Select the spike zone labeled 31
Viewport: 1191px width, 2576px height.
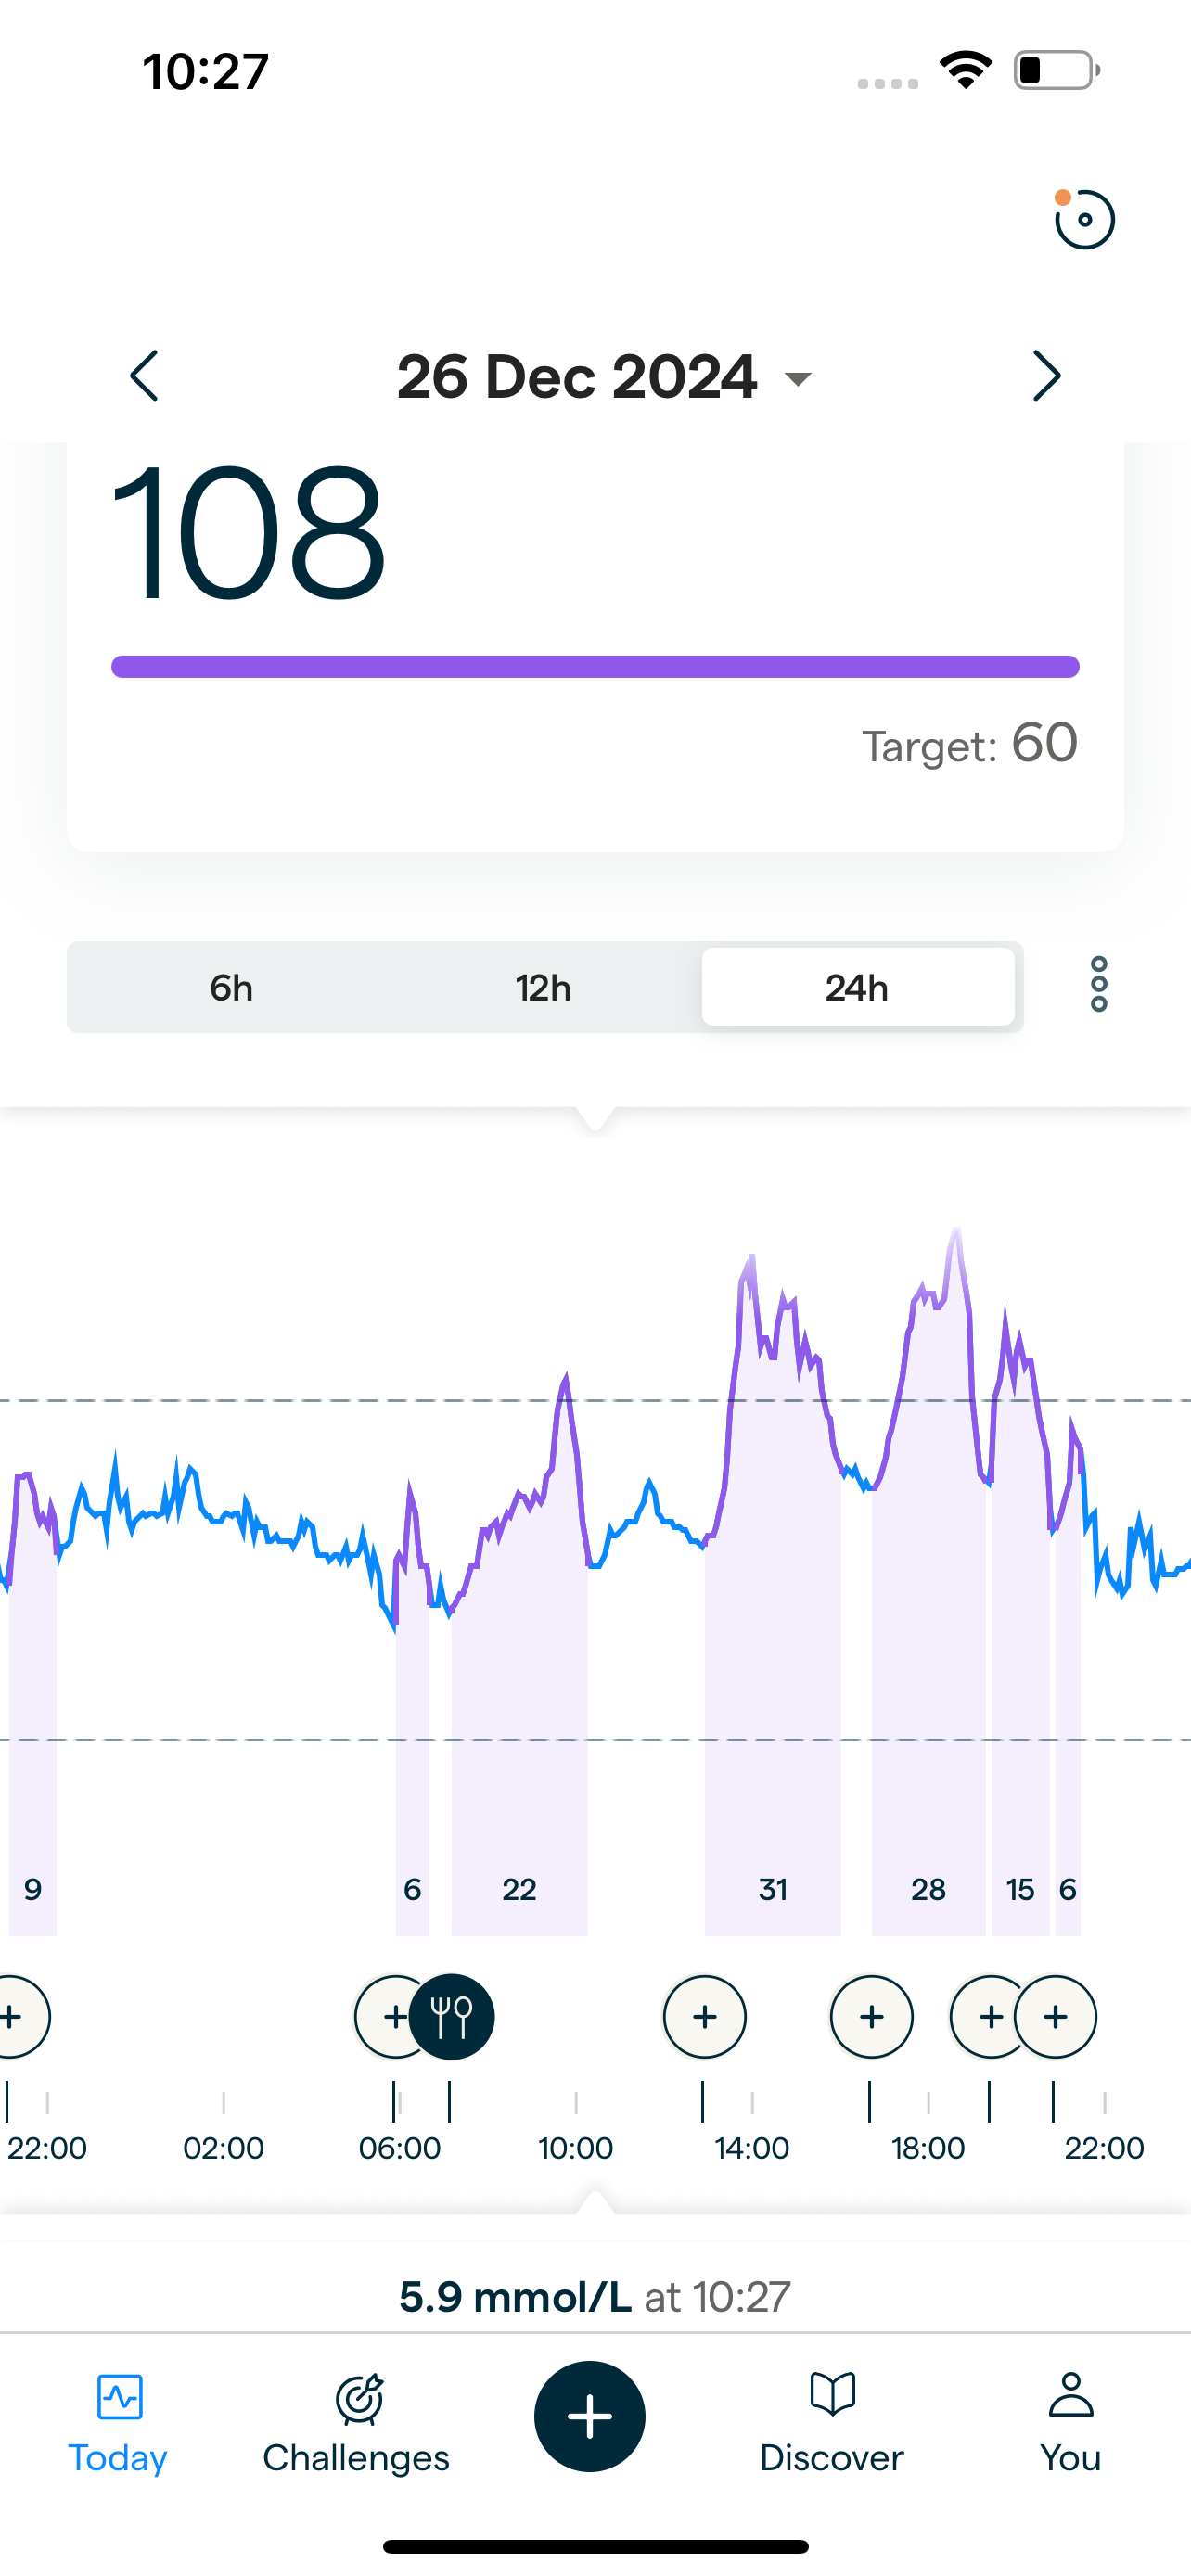point(773,1888)
